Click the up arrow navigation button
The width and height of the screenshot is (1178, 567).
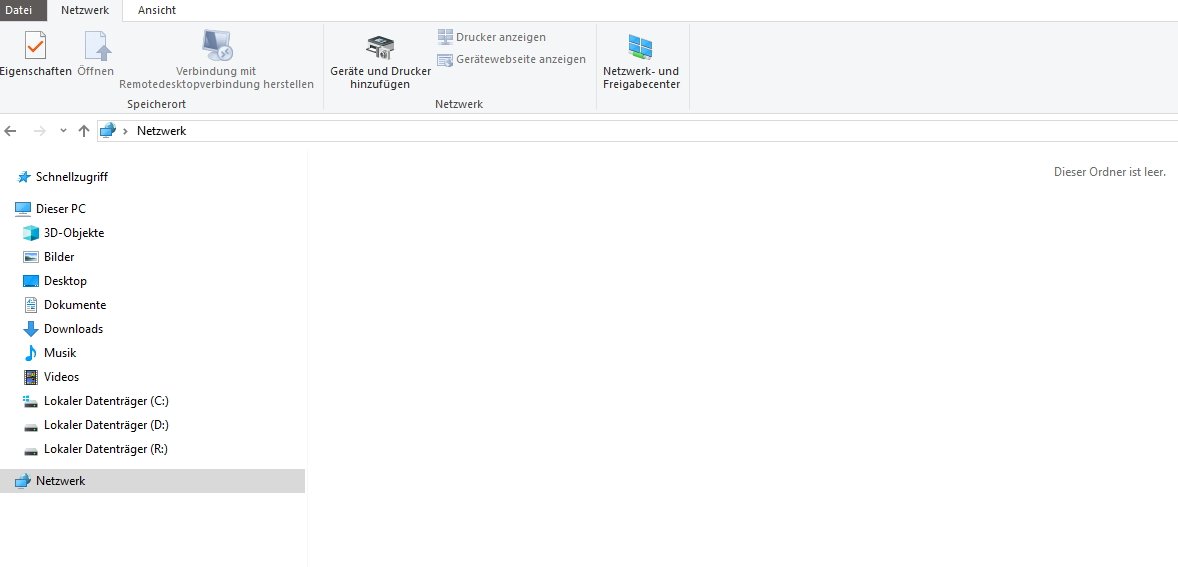[84, 131]
